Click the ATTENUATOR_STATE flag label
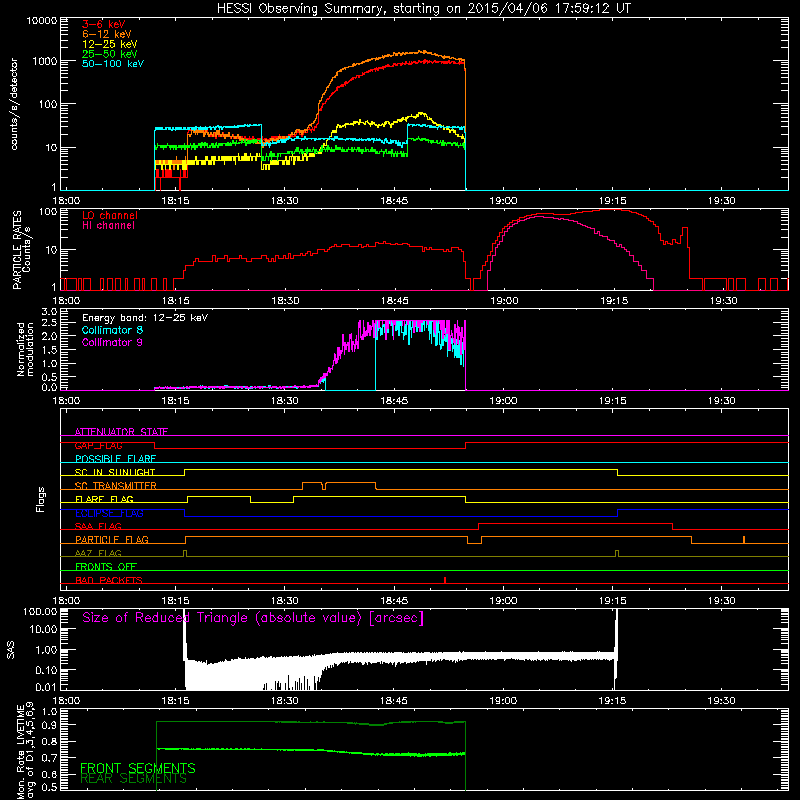Screen dimensions: 800x800 point(121,432)
